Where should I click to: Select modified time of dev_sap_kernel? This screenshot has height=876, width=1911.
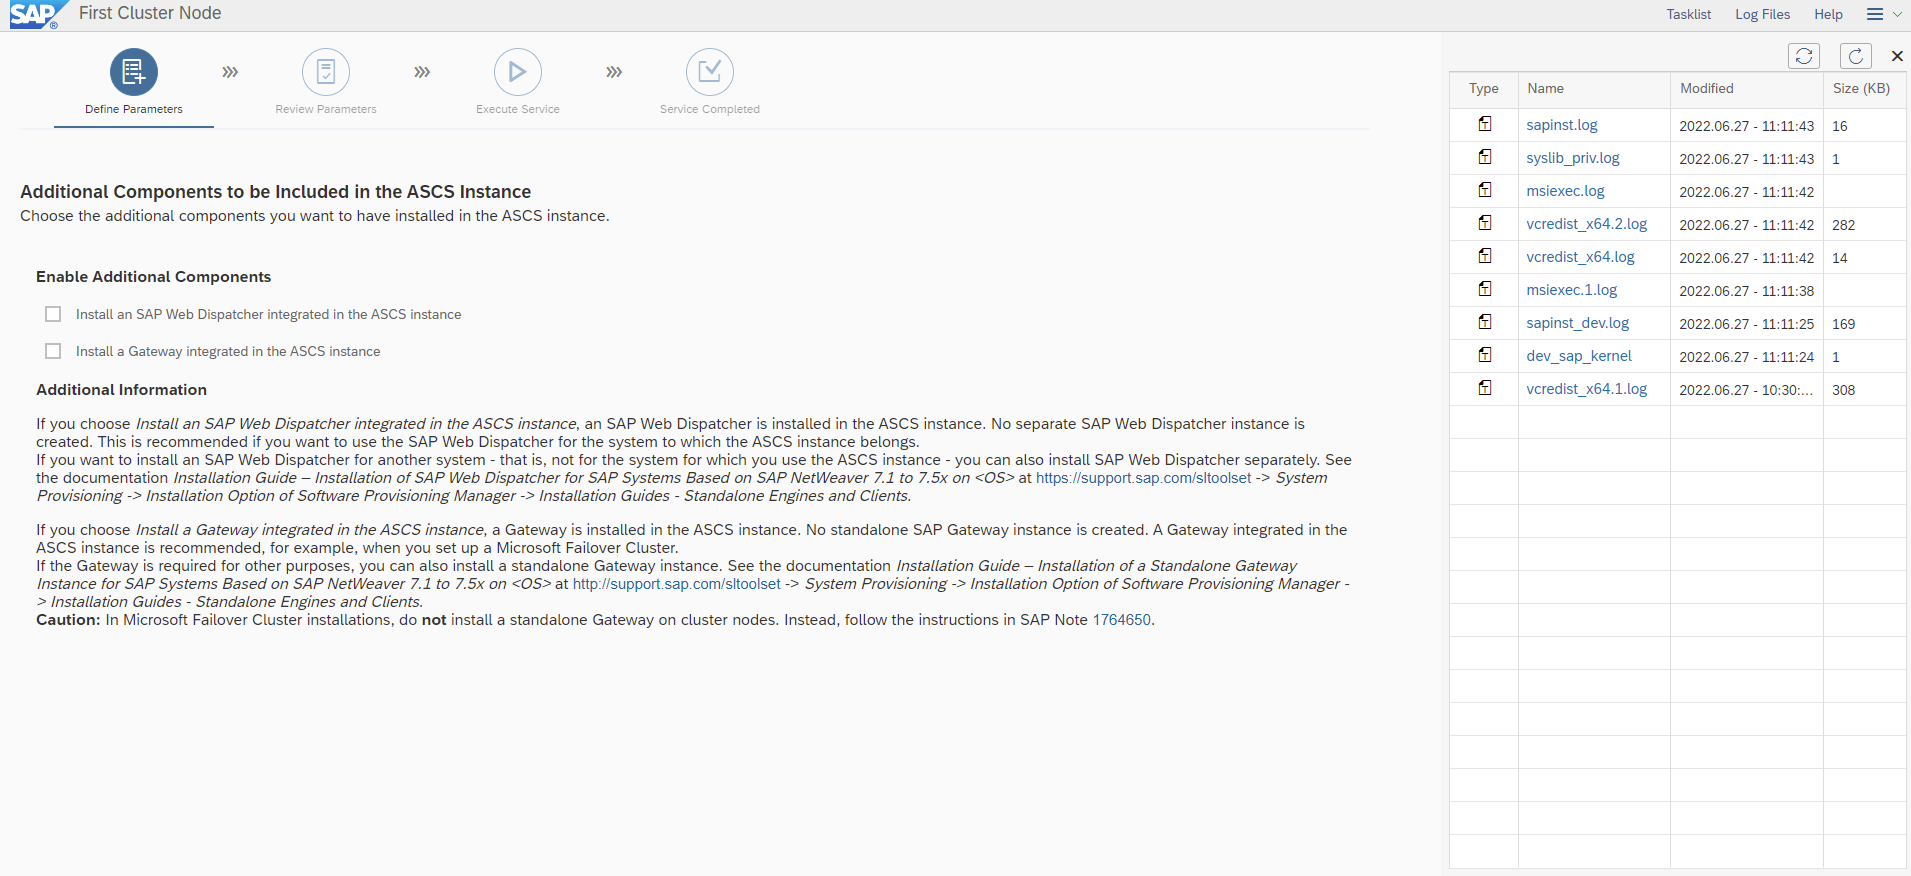click(1746, 357)
